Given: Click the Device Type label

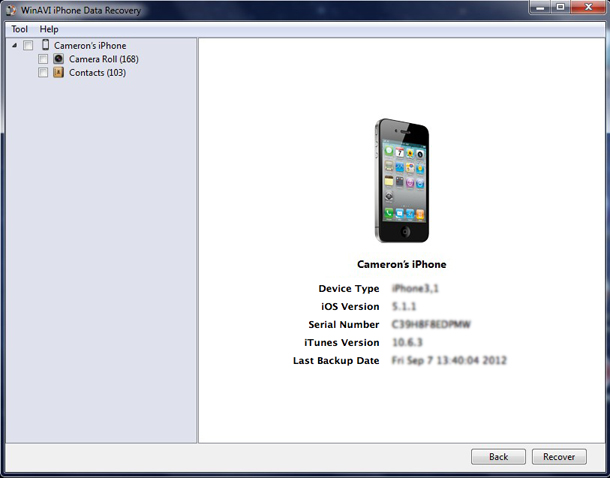Looking at the screenshot, I should (x=349, y=289).
